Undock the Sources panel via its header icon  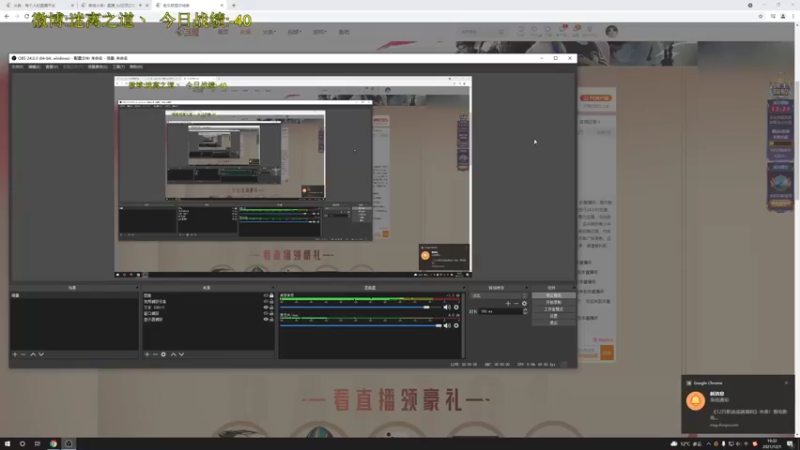click(x=272, y=288)
